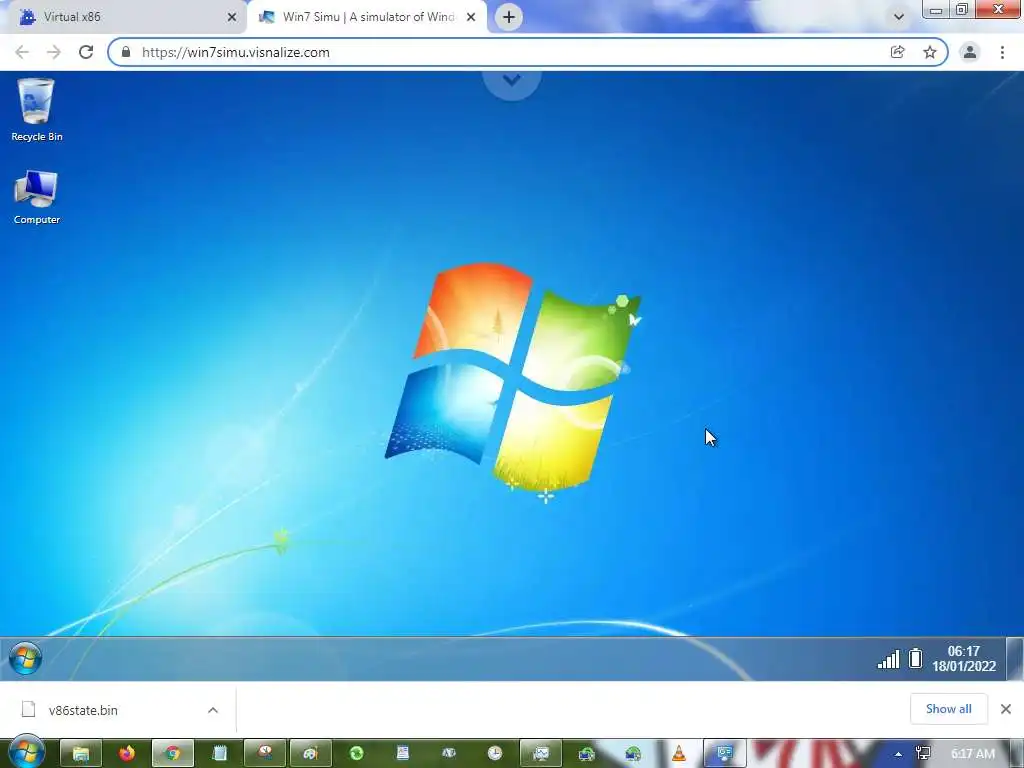Click host taskbar clock 6:17 AM
Screen dimensions: 1024x768
972,754
